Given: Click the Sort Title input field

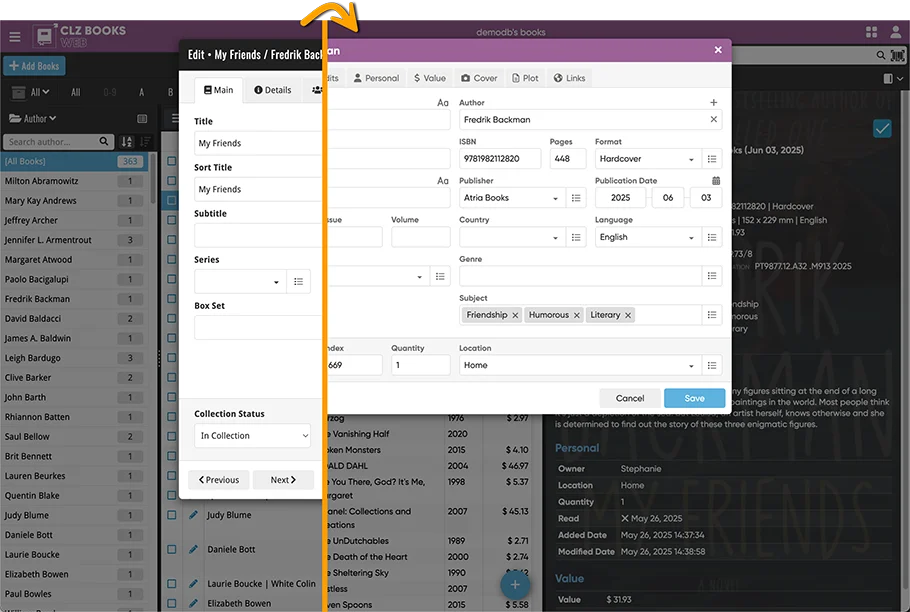Looking at the screenshot, I should (258, 189).
